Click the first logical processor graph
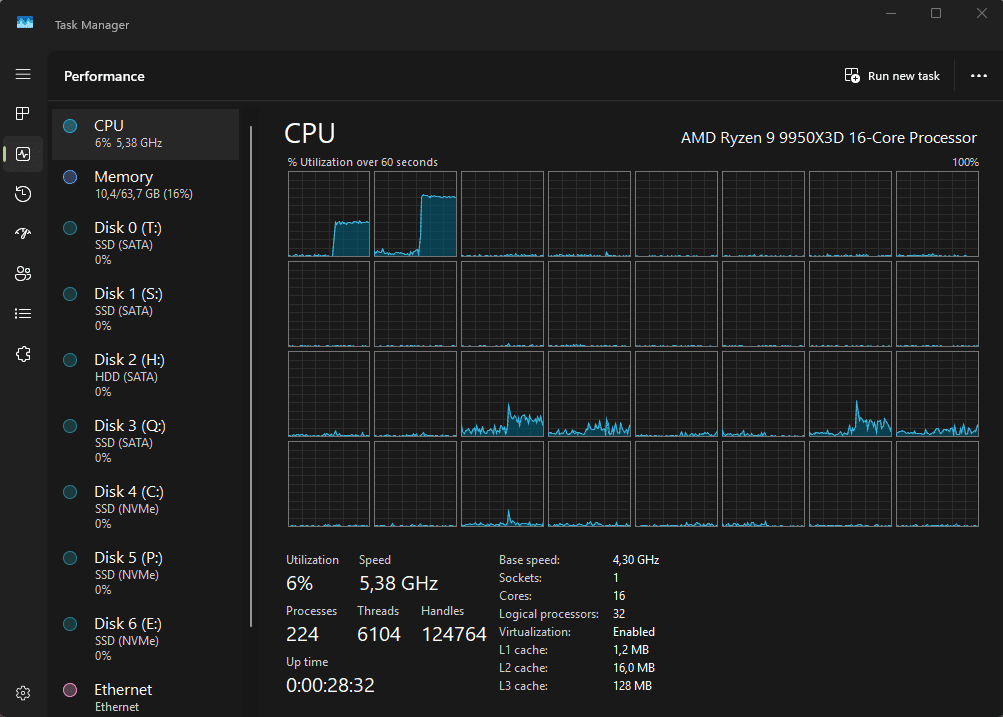Viewport: 1003px width, 717px height. click(x=329, y=214)
